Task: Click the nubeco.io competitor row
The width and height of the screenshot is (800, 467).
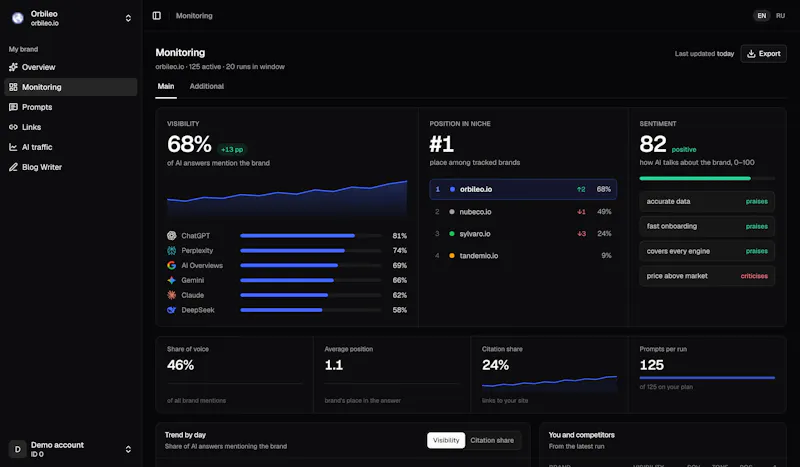Action: pos(523,212)
